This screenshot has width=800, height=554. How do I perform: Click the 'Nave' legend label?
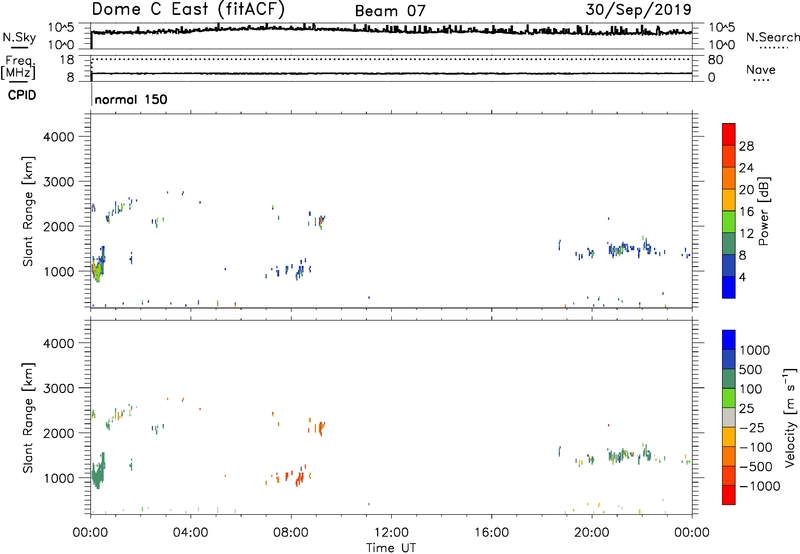tap(761, 69)
